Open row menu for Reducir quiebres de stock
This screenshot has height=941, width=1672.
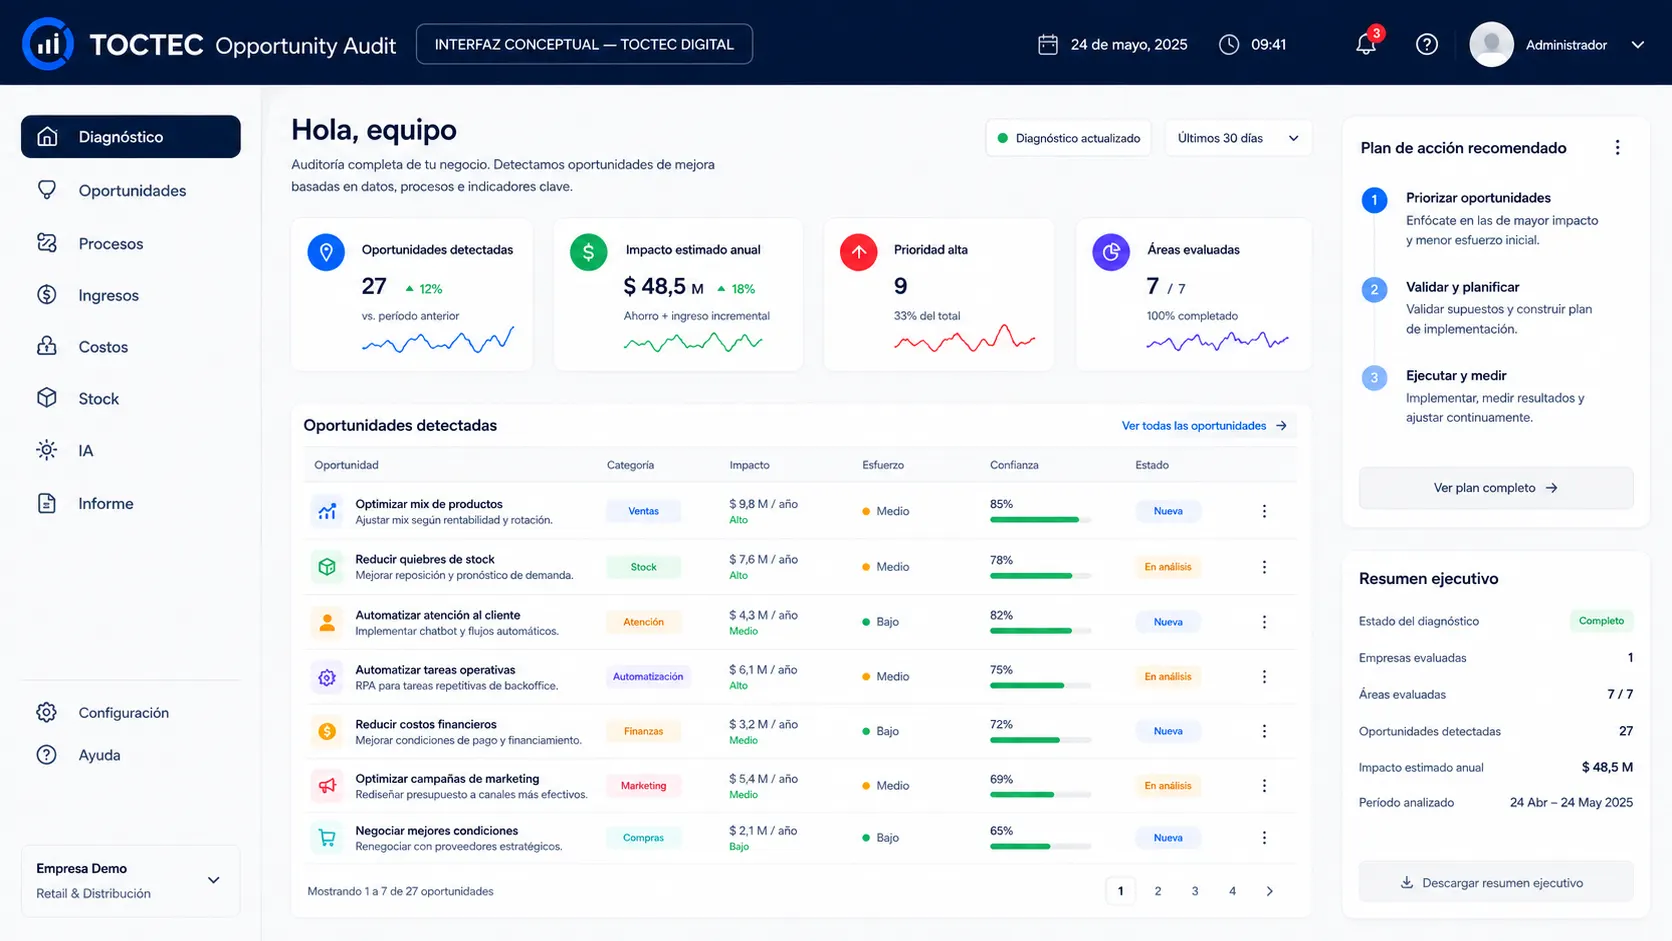1264,567
